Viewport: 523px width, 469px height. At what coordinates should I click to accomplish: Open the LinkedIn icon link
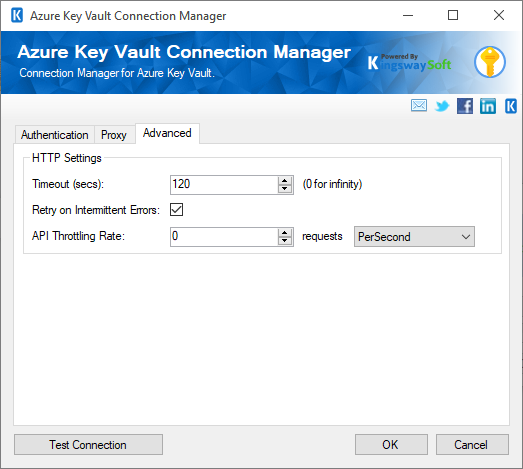click(488, 106)
